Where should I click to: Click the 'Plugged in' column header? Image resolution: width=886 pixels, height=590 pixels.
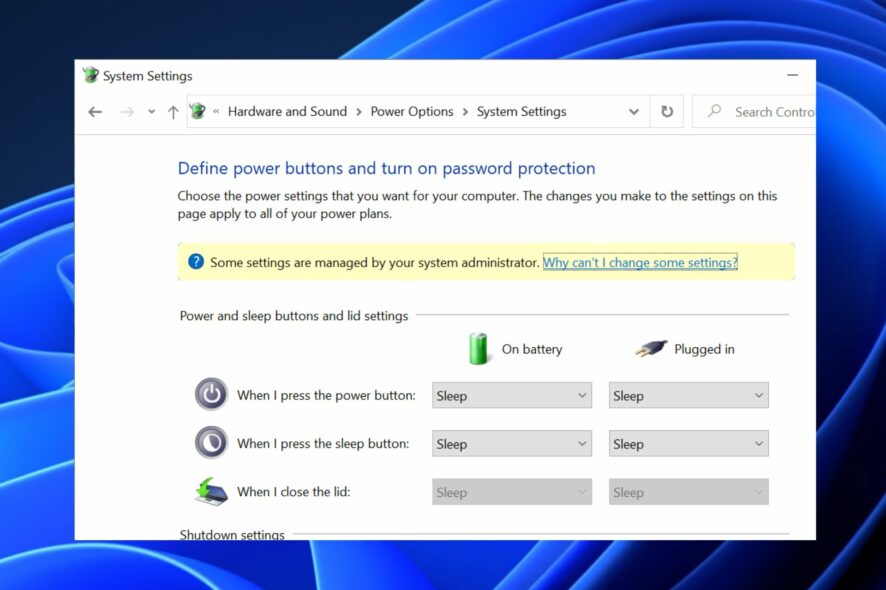coord(704,349)
